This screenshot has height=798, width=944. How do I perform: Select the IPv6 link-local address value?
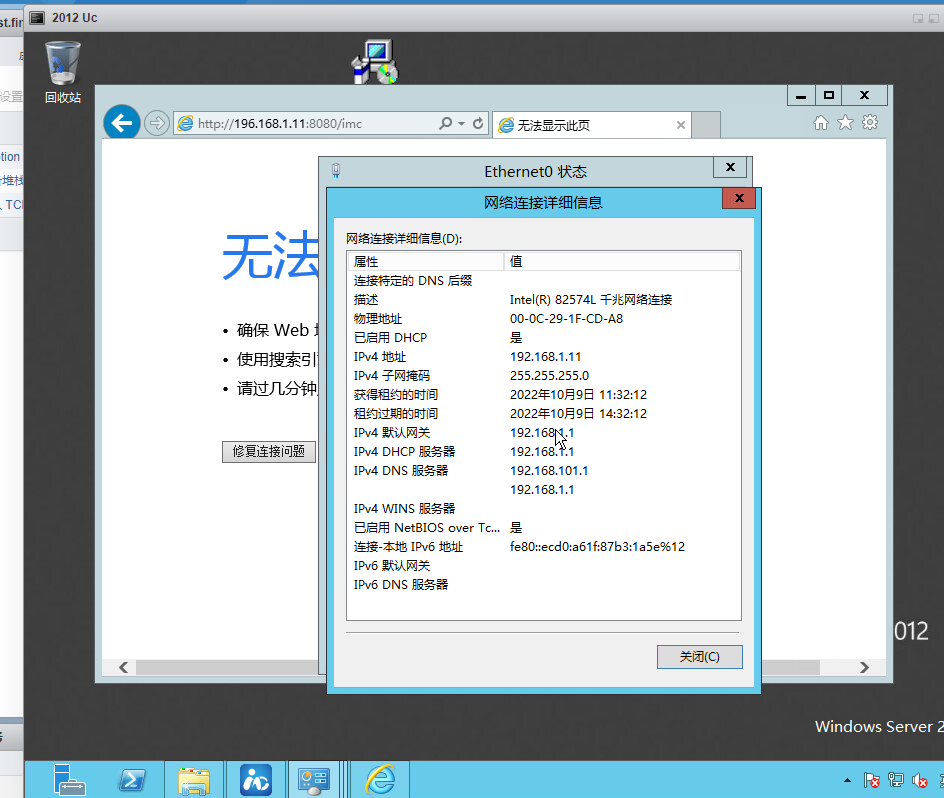click(x=597, y=547)
